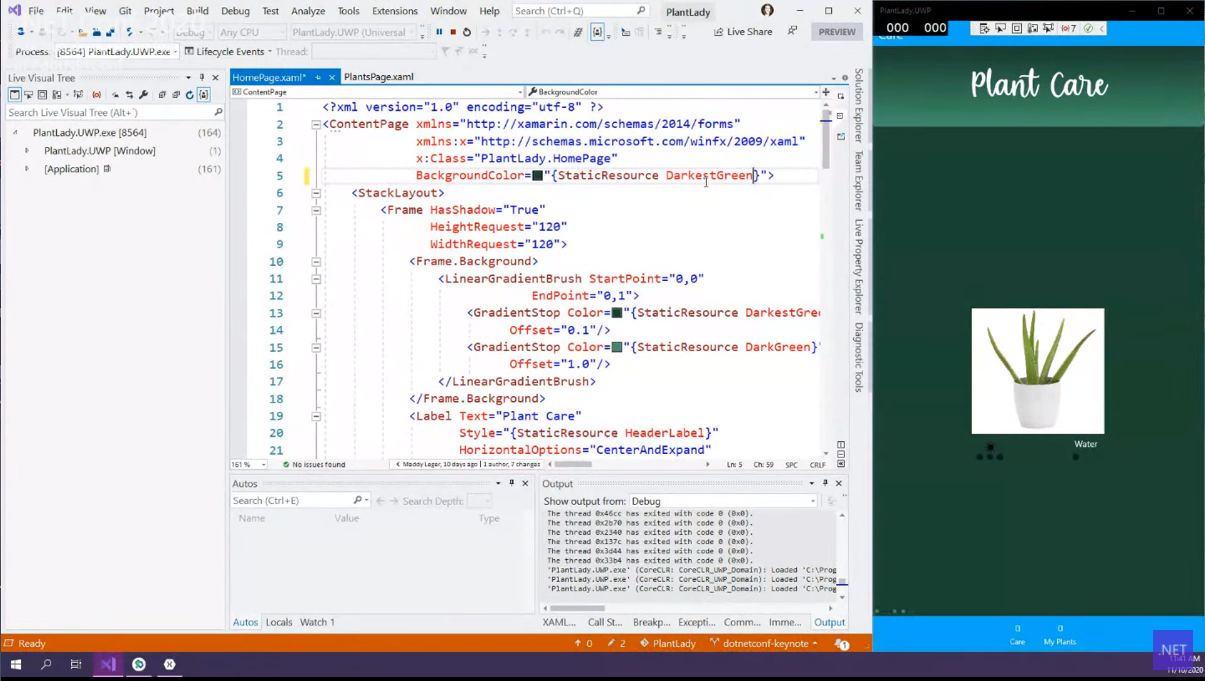
Task: Open the 'Show output from' Debug dropdown
Action: point(722,501)
